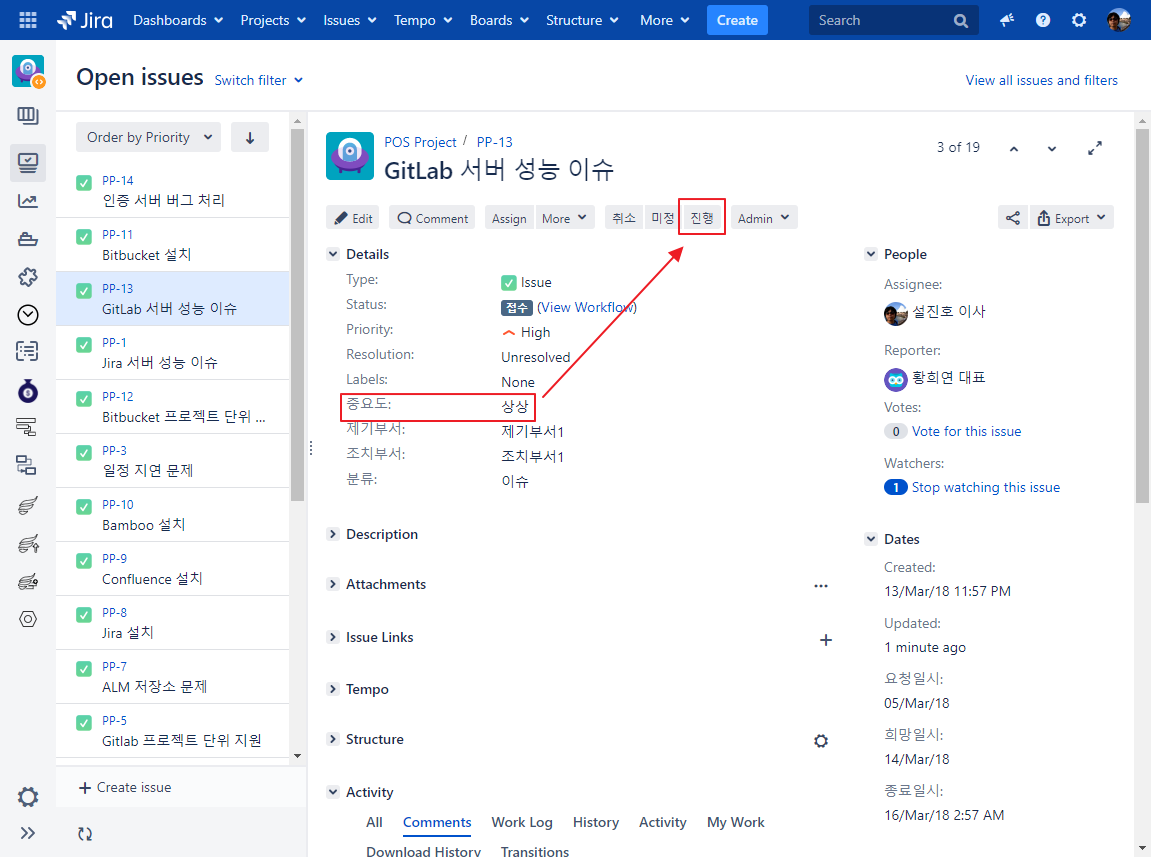Open the checklist icon in the sidebar

pos(28,351)
